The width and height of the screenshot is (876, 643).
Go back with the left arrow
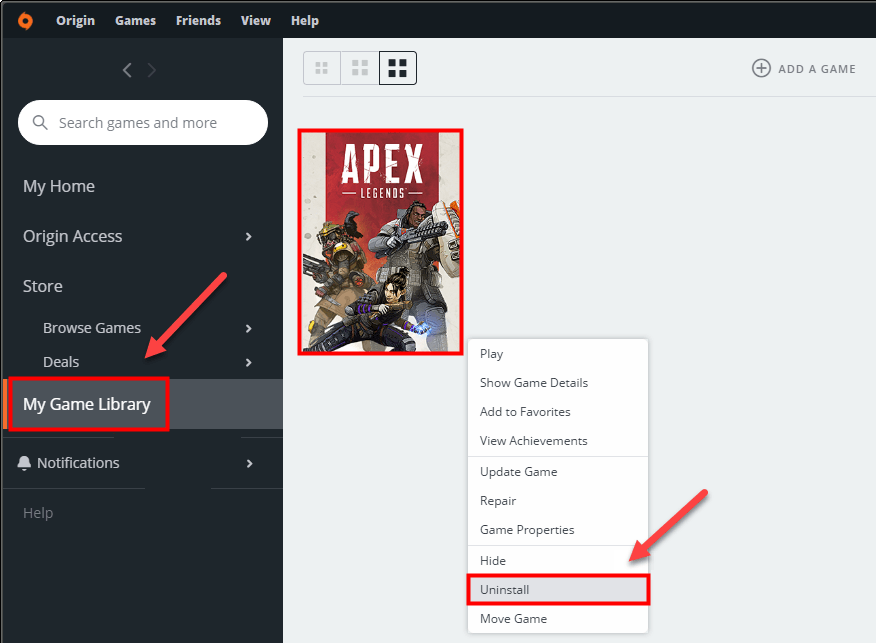127,70
